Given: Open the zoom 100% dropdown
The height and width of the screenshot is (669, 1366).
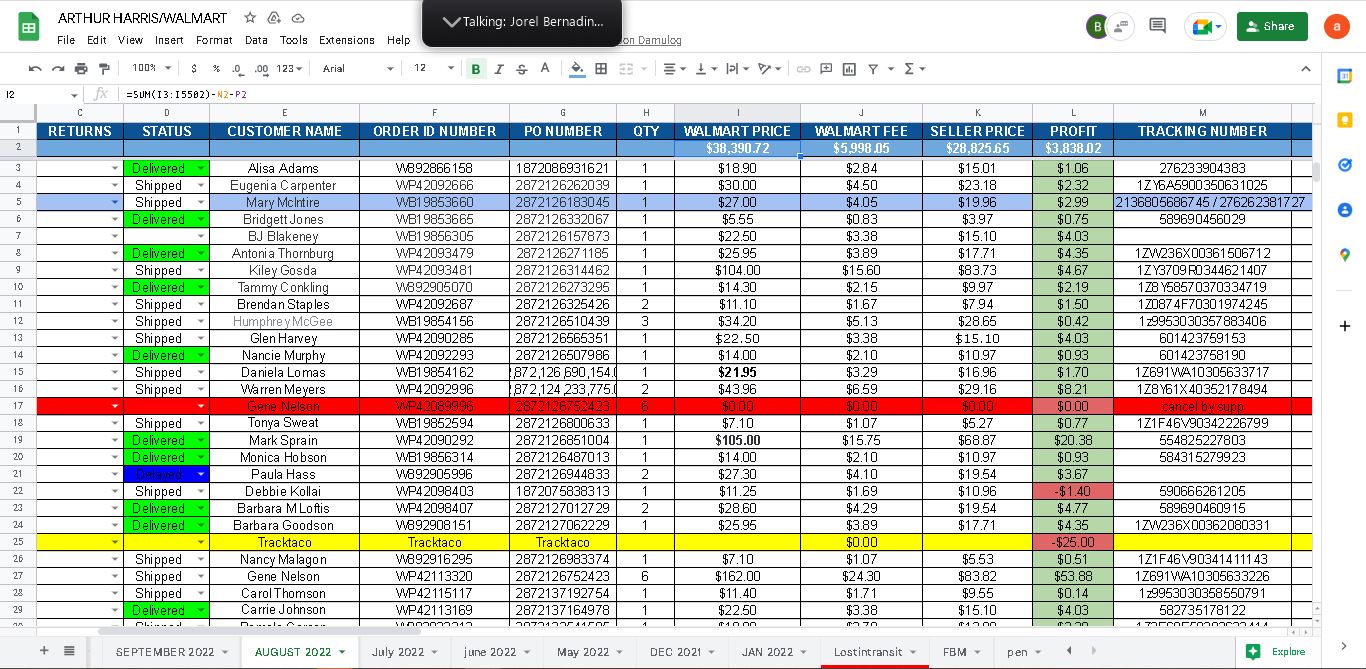Looking at the screenshot, I should pyautogui.click(x=151, y=69).
